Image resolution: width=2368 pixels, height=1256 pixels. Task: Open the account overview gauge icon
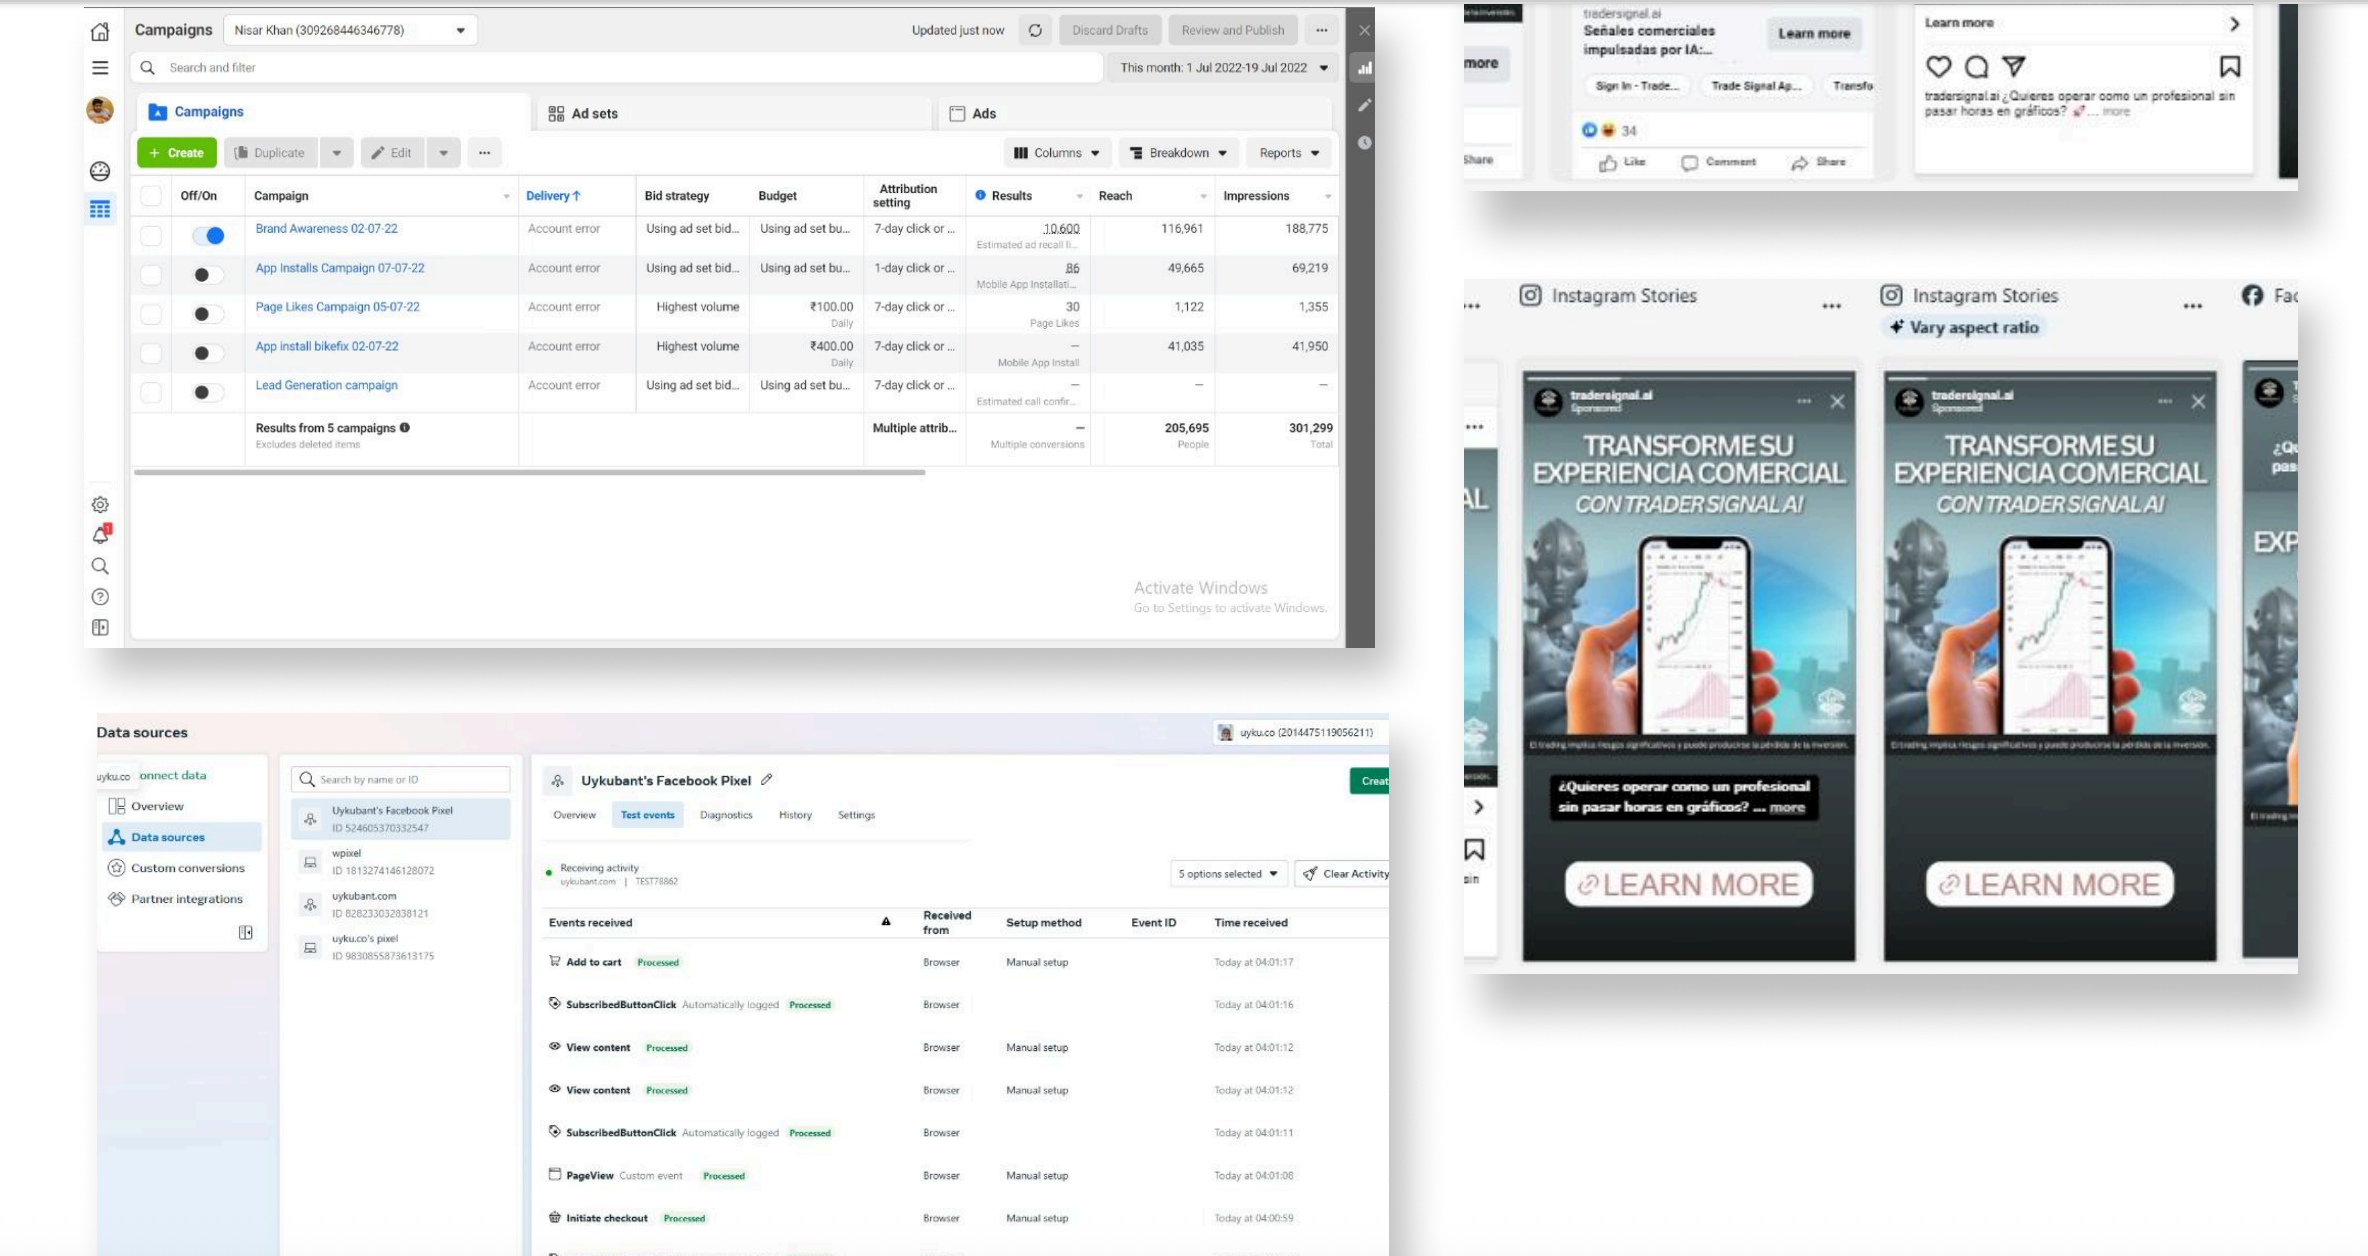tap(100, 171)
